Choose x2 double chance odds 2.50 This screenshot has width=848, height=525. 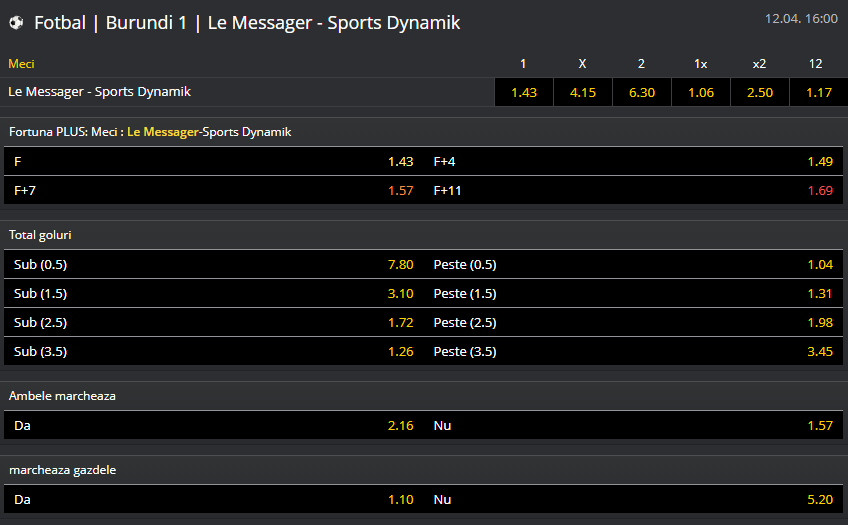click(759, 92)
